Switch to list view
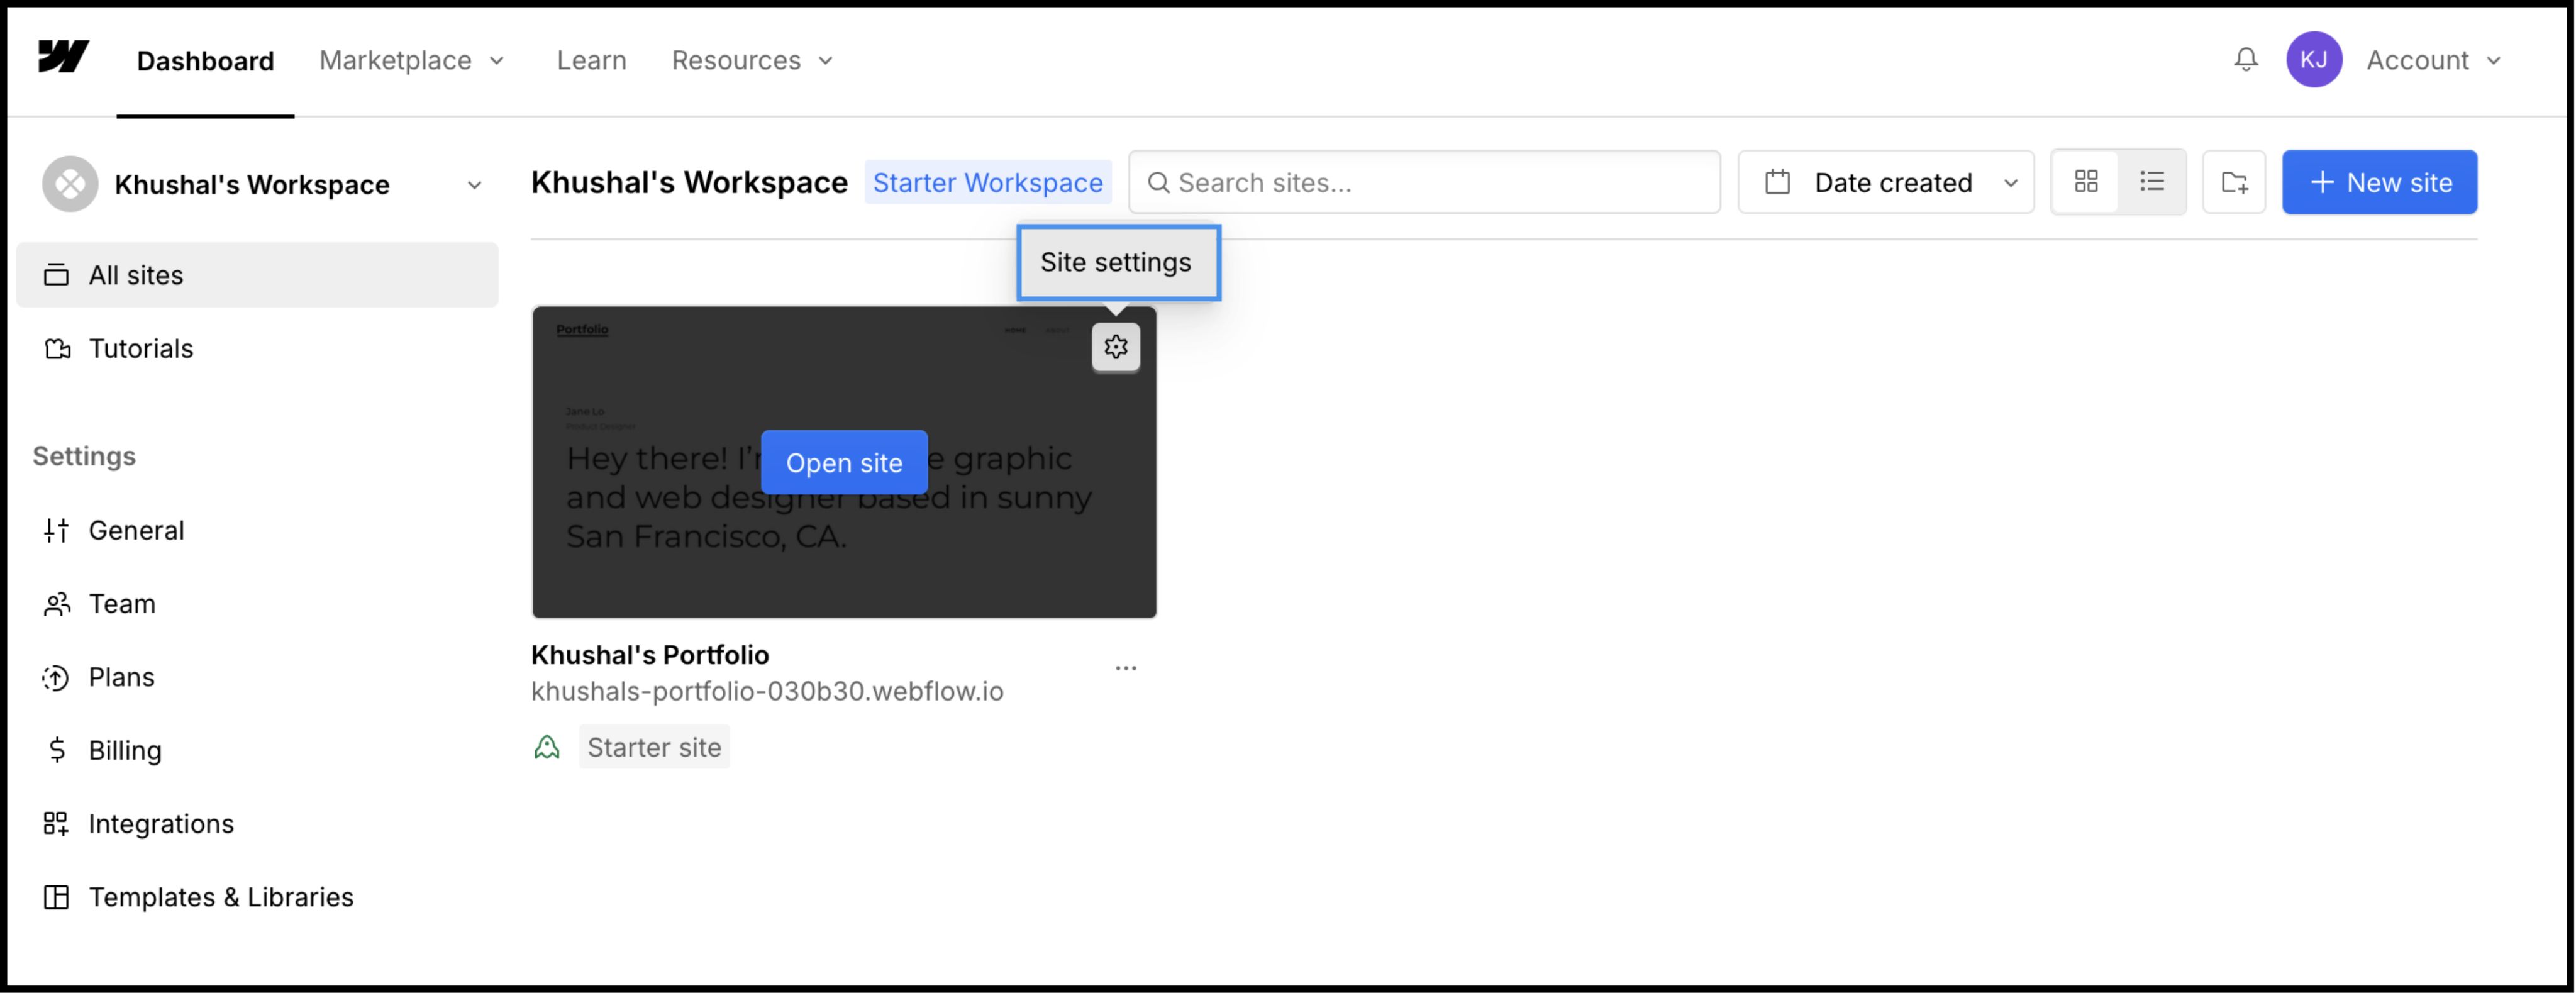The width and height of the screenshot is (2576, 993). pyautogui.click(x=2152, y=181)
